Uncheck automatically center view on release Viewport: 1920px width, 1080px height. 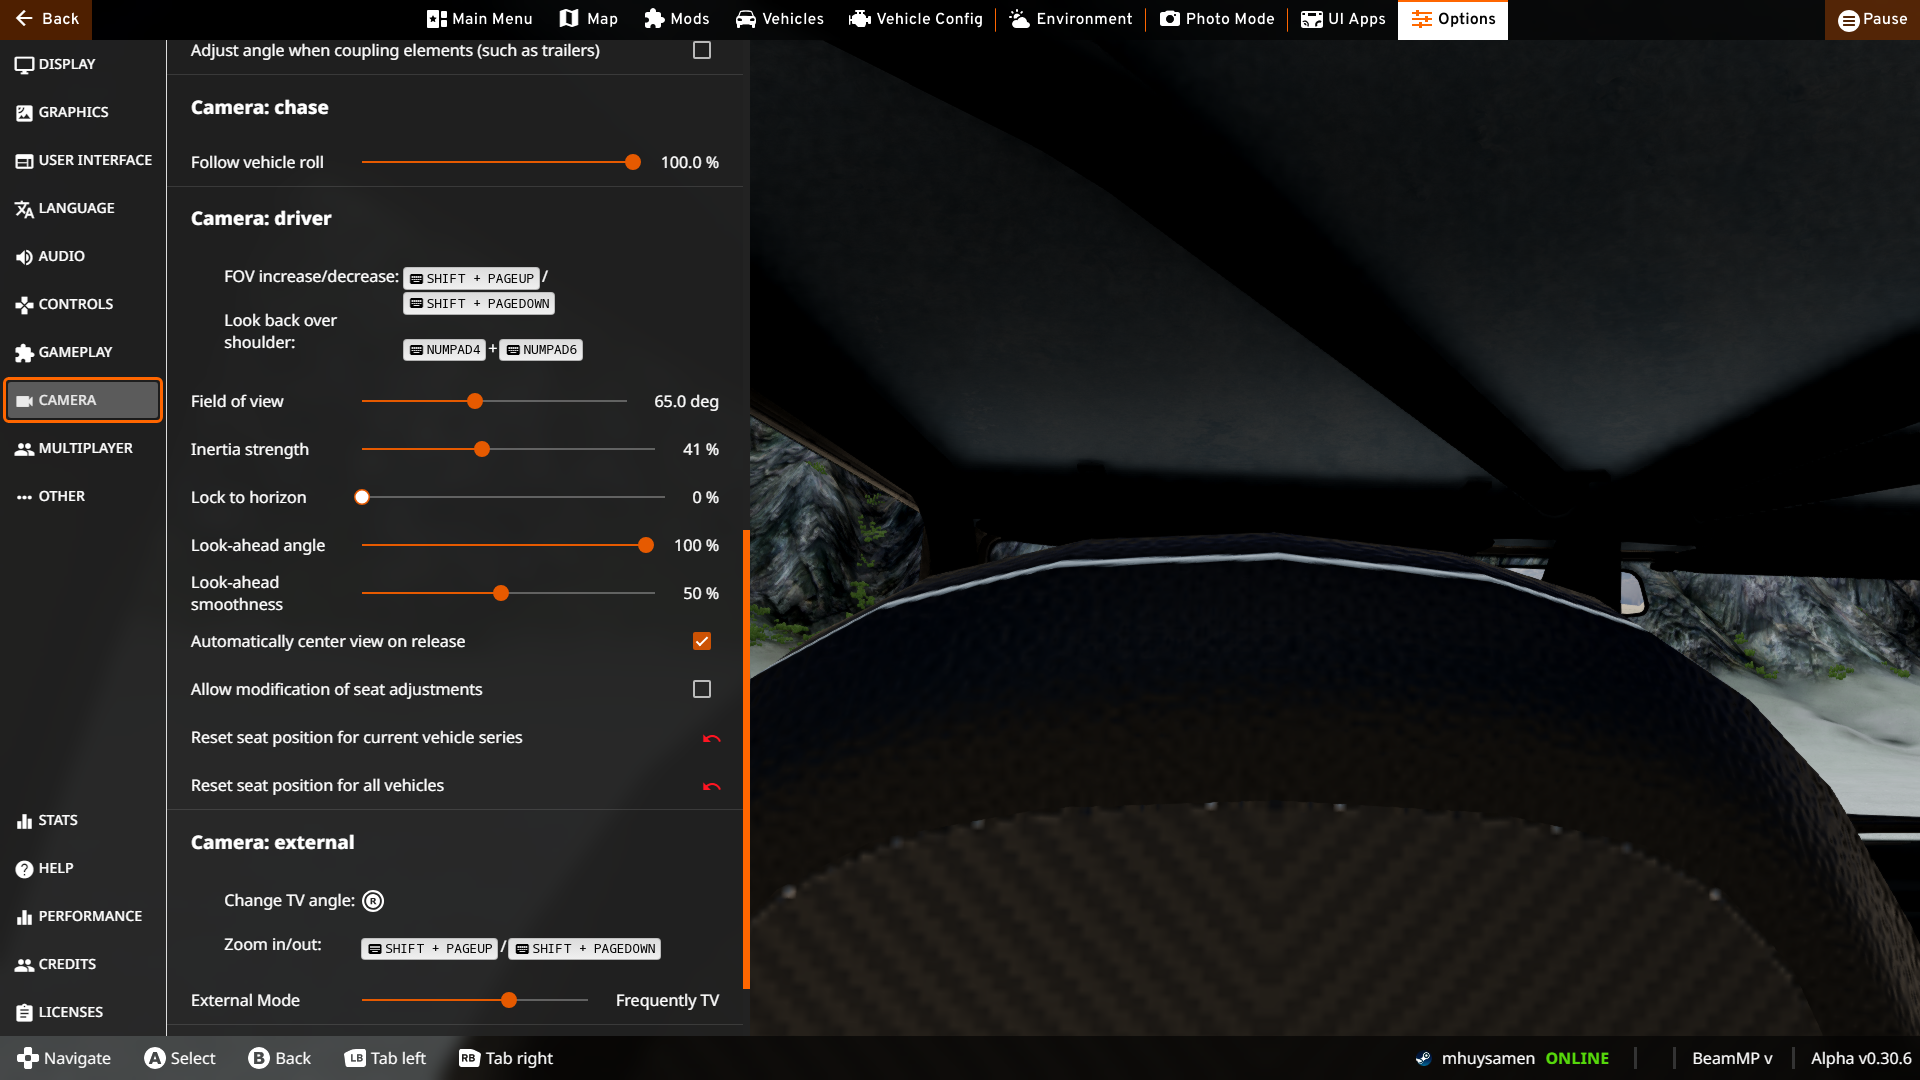pos(702,641)
